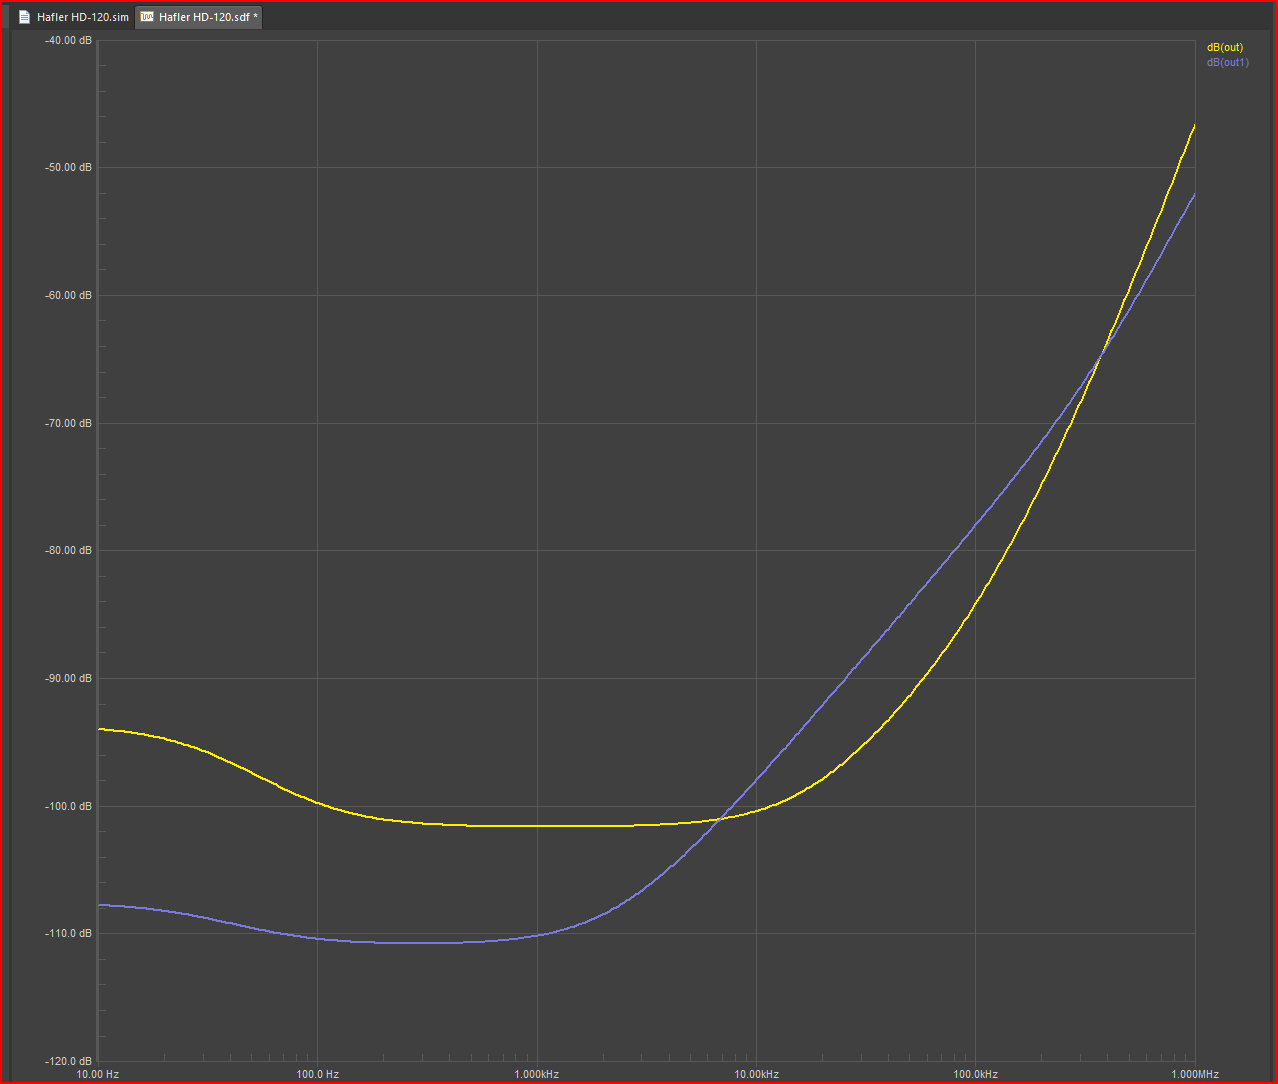
Task: Click the -50.00 dB axis label
Action: point(69,167)
